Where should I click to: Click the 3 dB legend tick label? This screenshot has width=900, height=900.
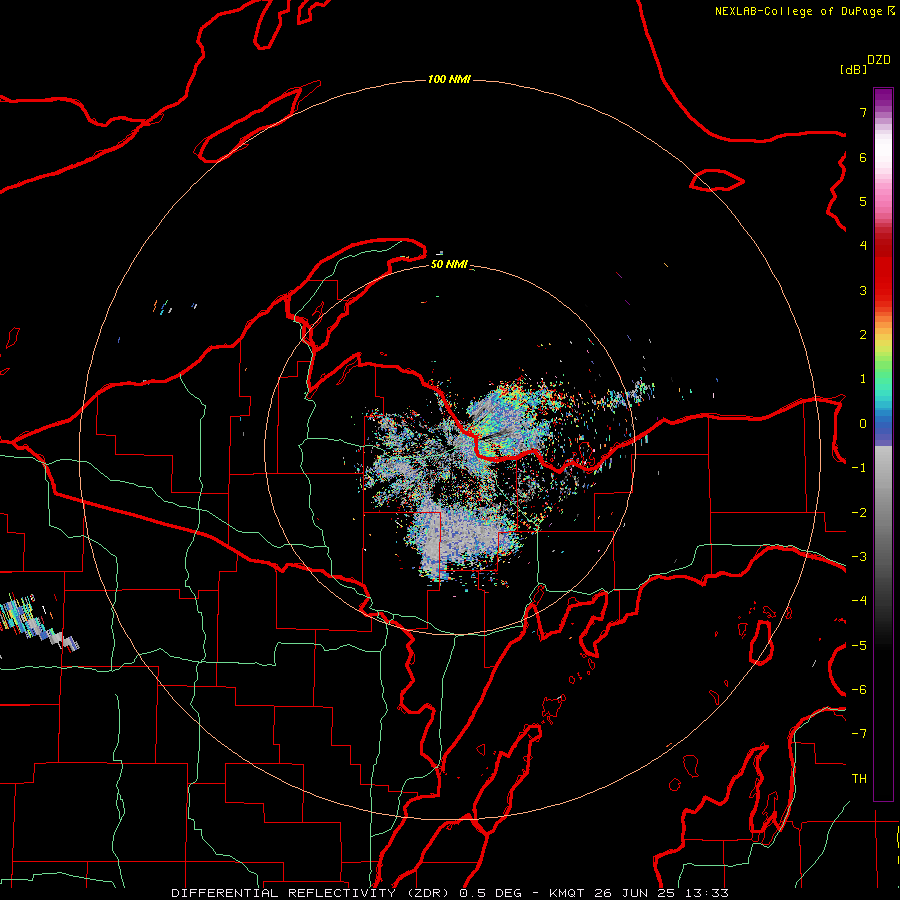(863, 290)
